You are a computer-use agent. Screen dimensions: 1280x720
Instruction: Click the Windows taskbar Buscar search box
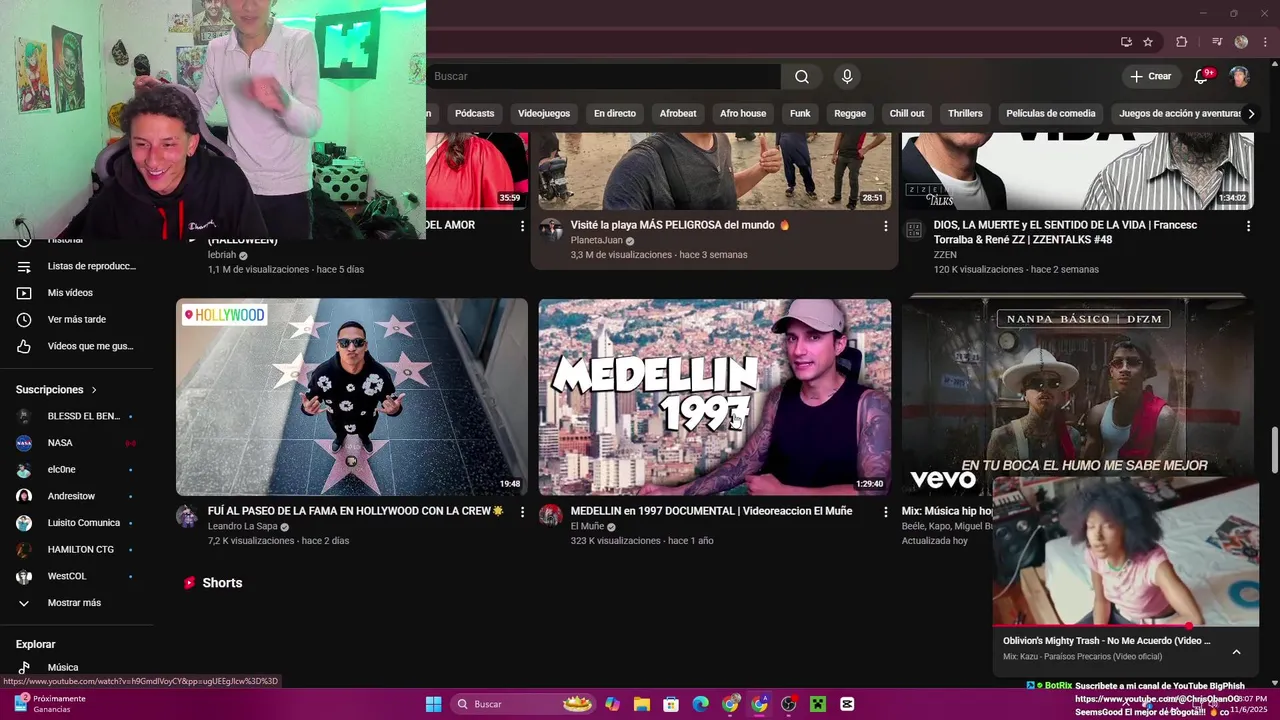pos(522,704)
